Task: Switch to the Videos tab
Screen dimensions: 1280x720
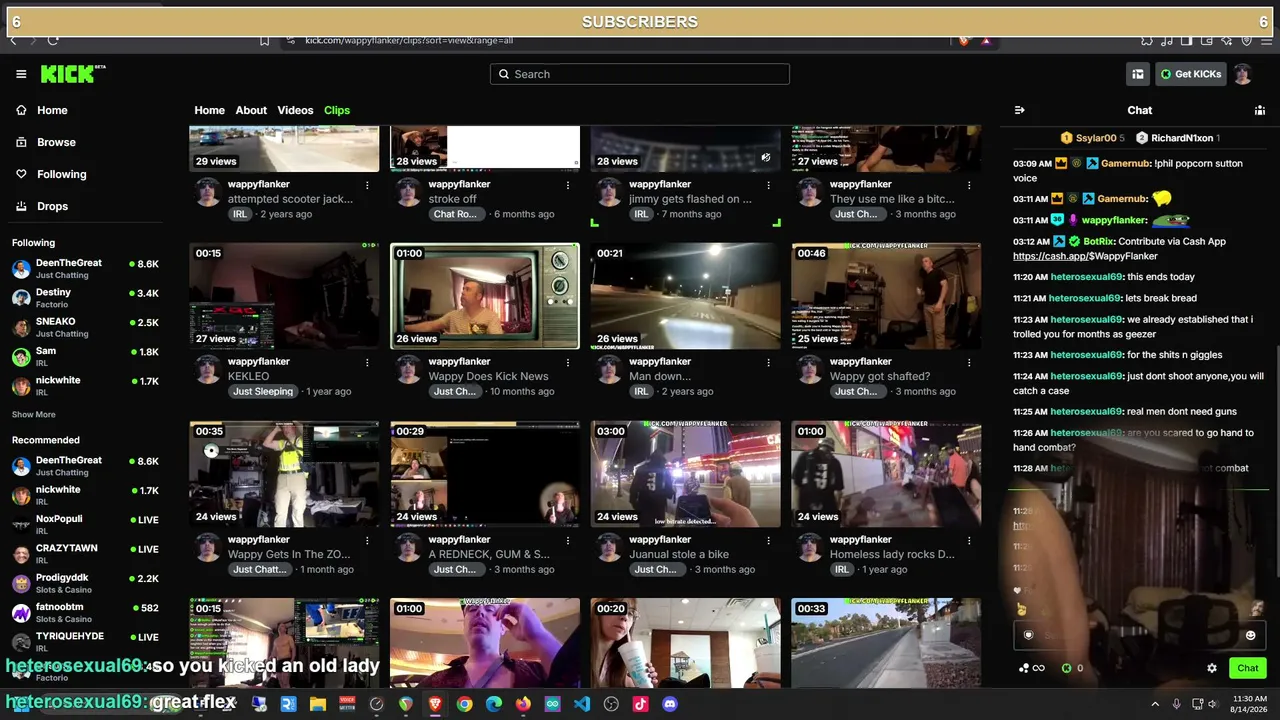Action: (295, 110)
